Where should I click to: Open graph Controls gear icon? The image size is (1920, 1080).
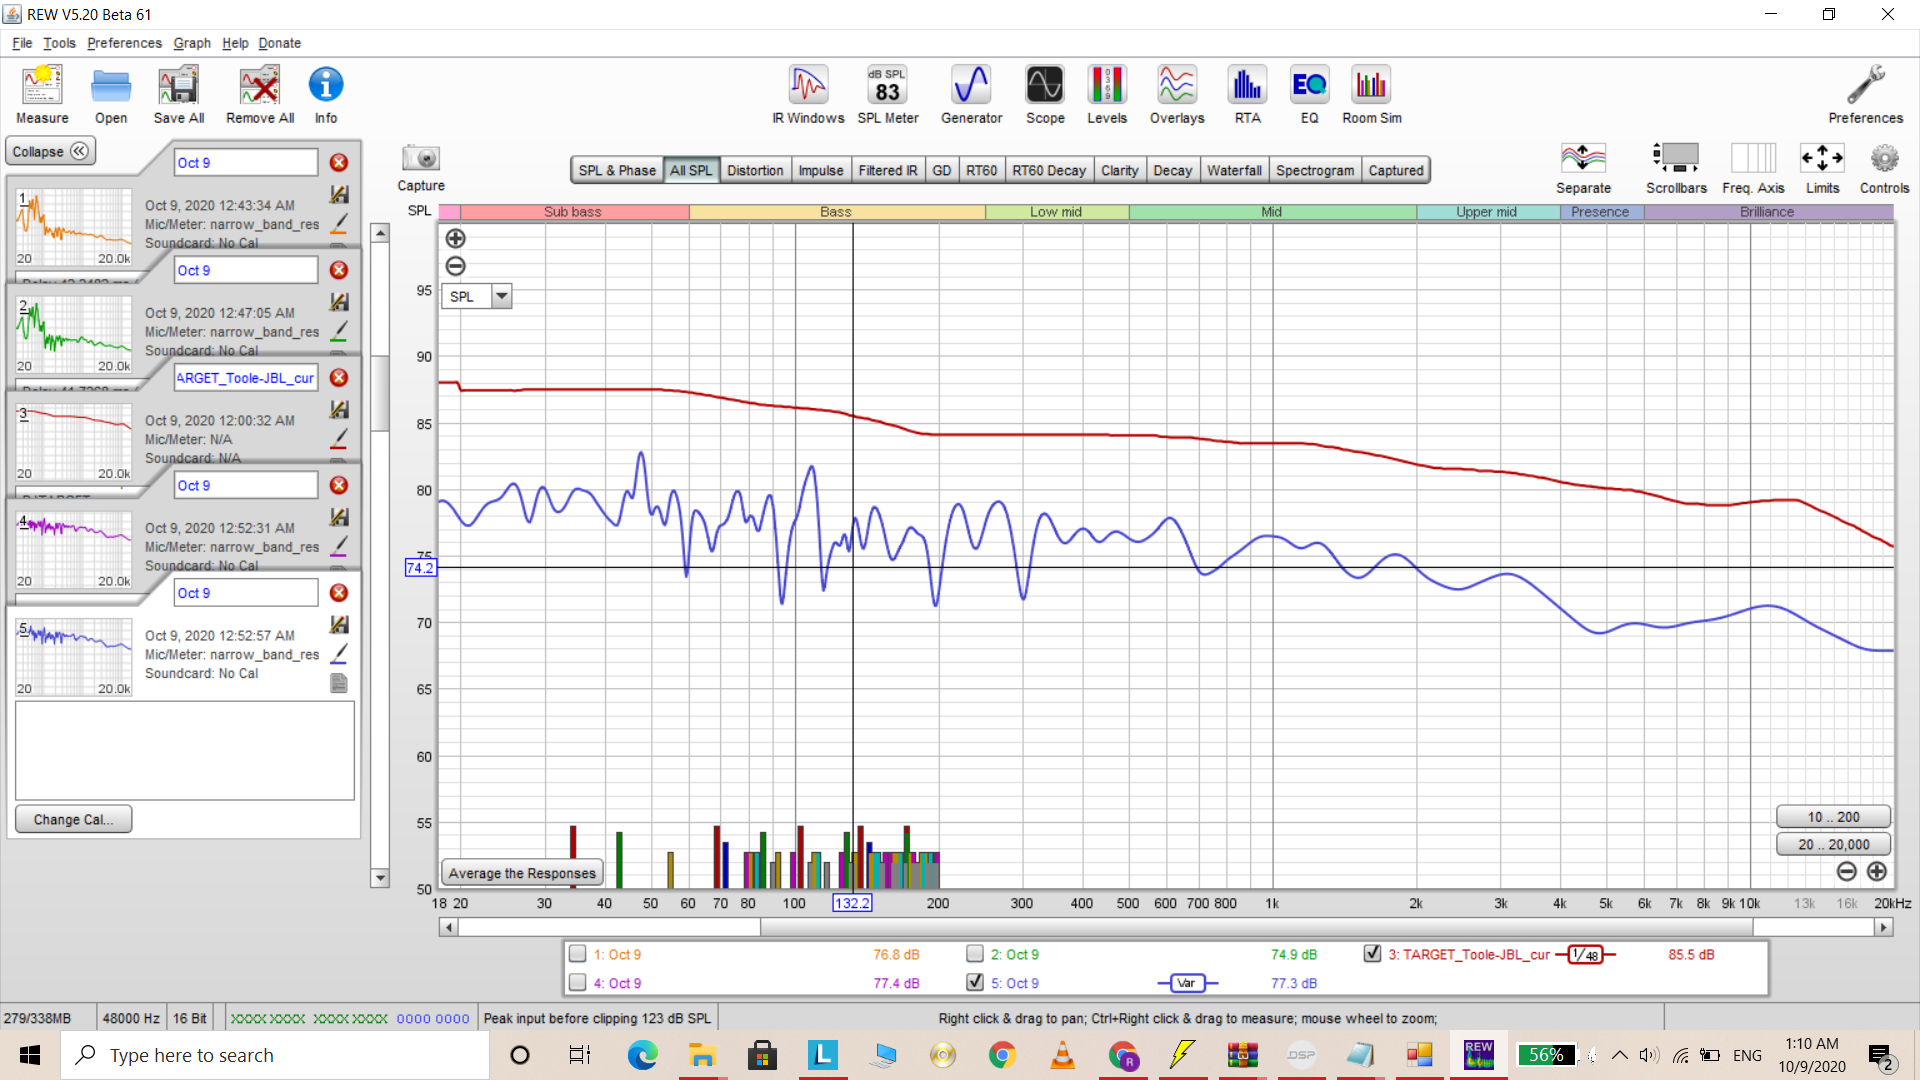coord(1884,168)
